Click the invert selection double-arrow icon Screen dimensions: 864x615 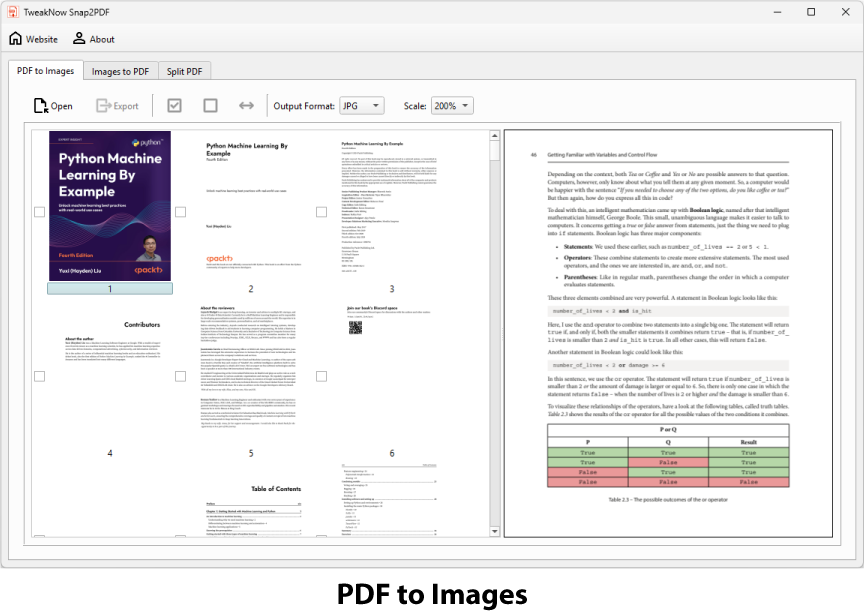(x=246, y=105)
